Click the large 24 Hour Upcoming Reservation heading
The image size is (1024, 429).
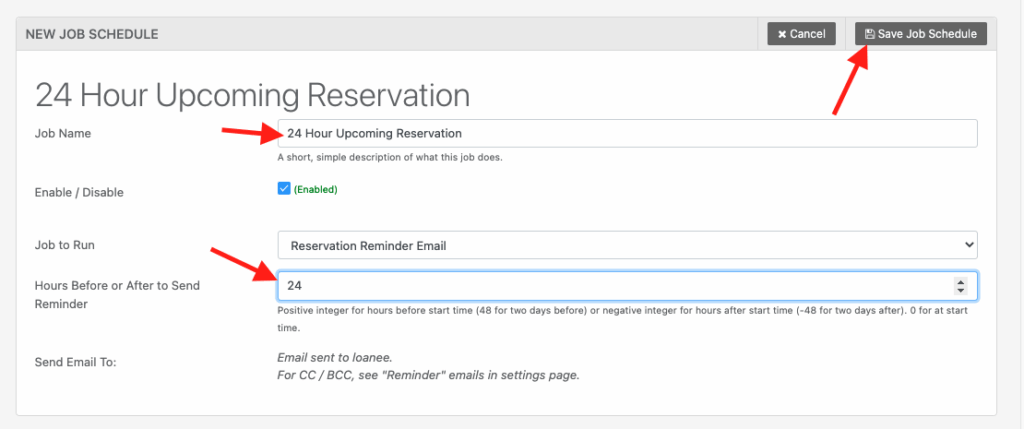coord(252,95)
